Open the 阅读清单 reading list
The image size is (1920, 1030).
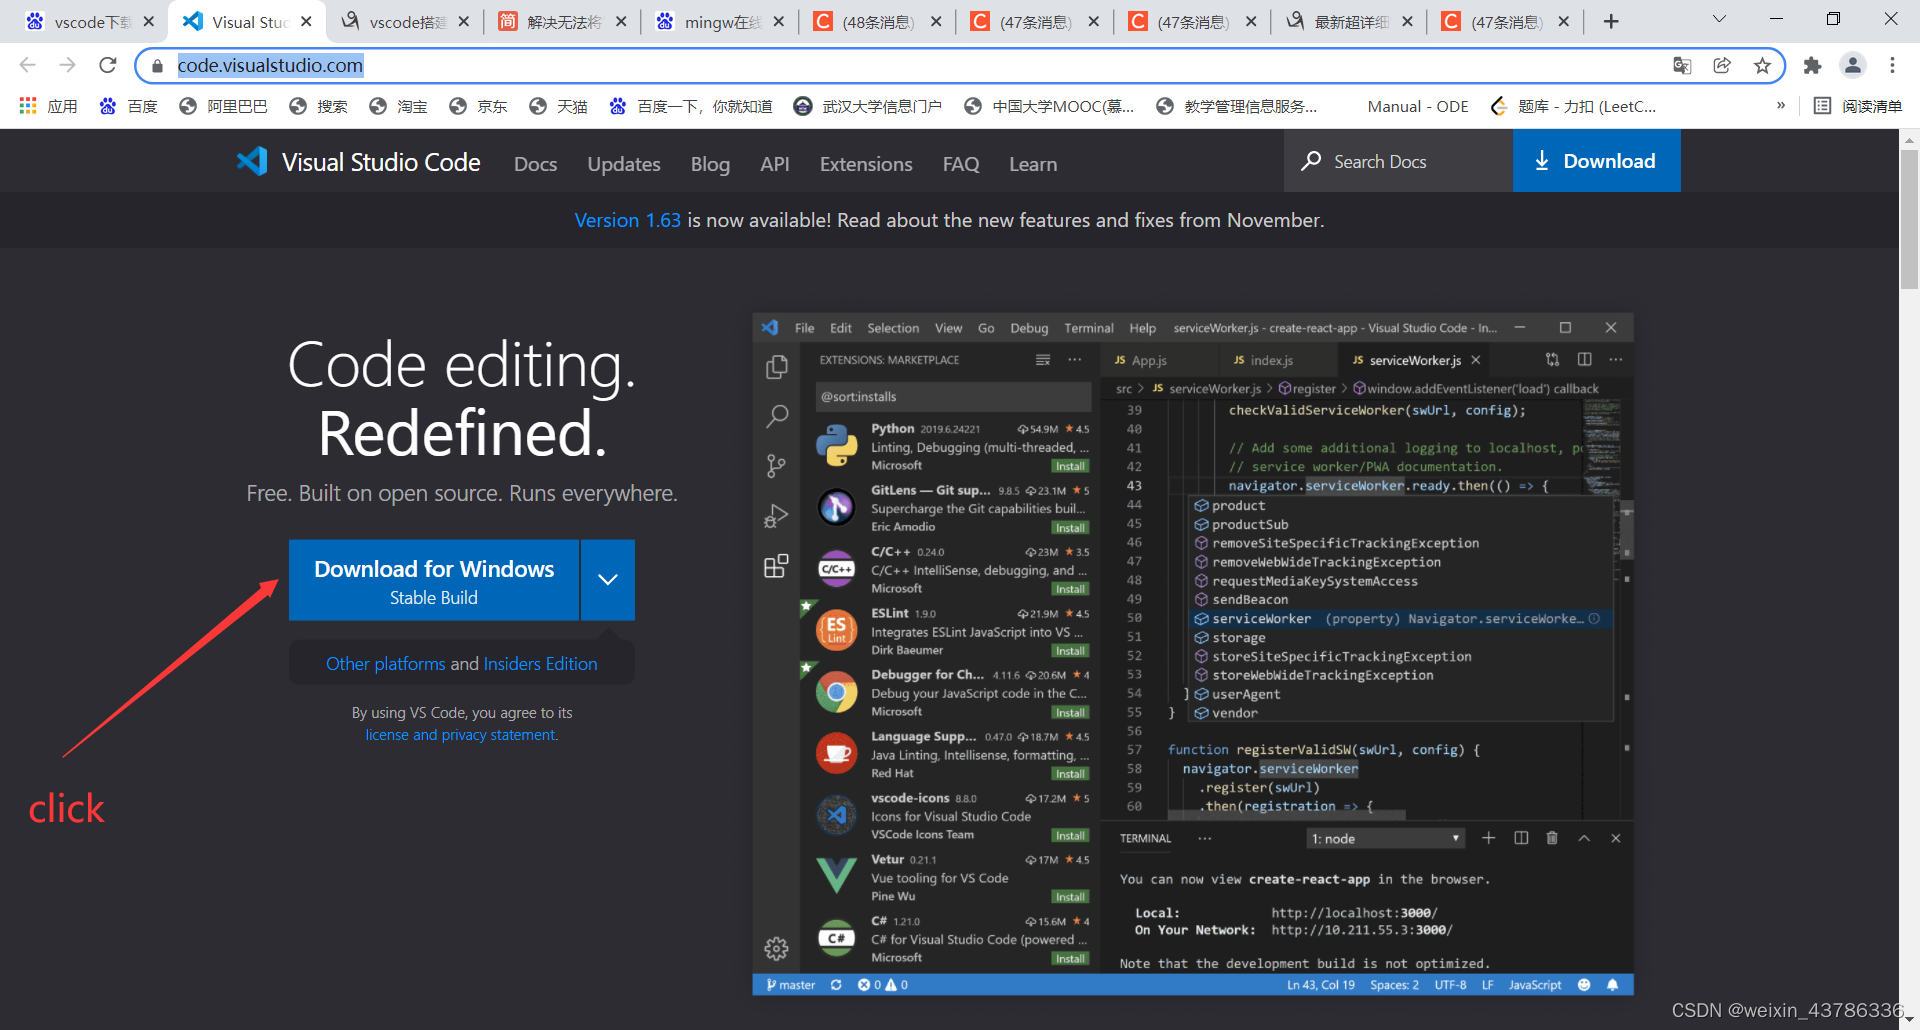[1858, 106]
